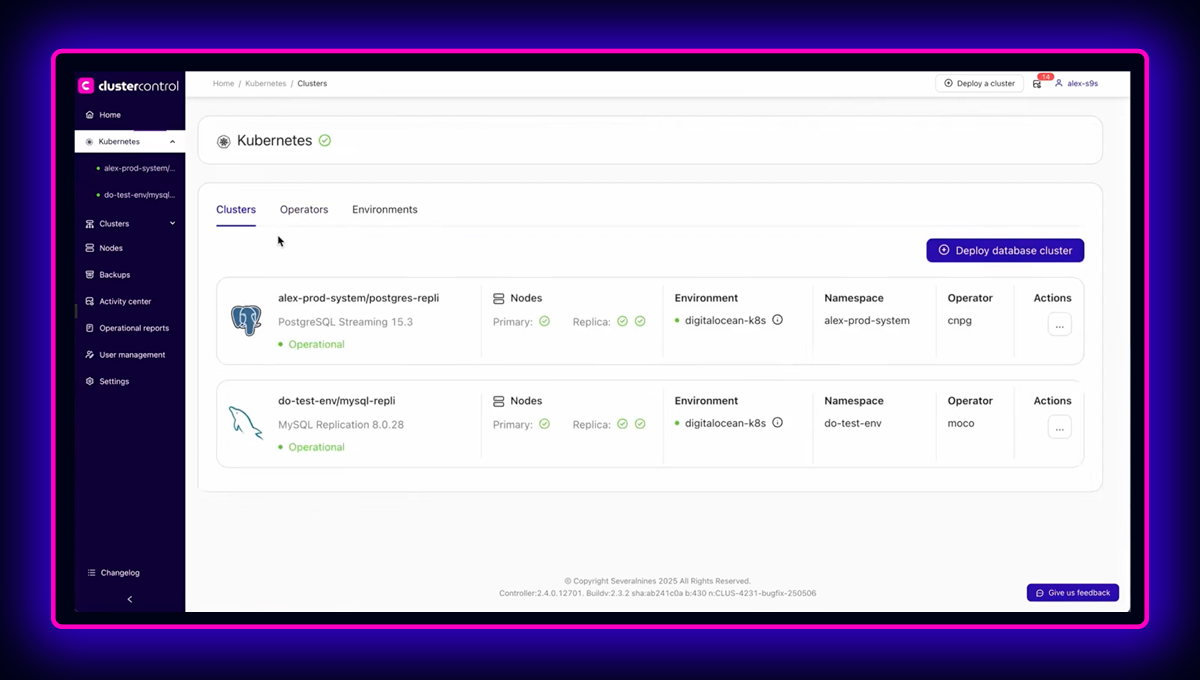The height and width of the screenshot is (680, 1200).
Task: Click the info icon beside digitalocean-k8s for mysql cluster
Action: pos(777,423)
